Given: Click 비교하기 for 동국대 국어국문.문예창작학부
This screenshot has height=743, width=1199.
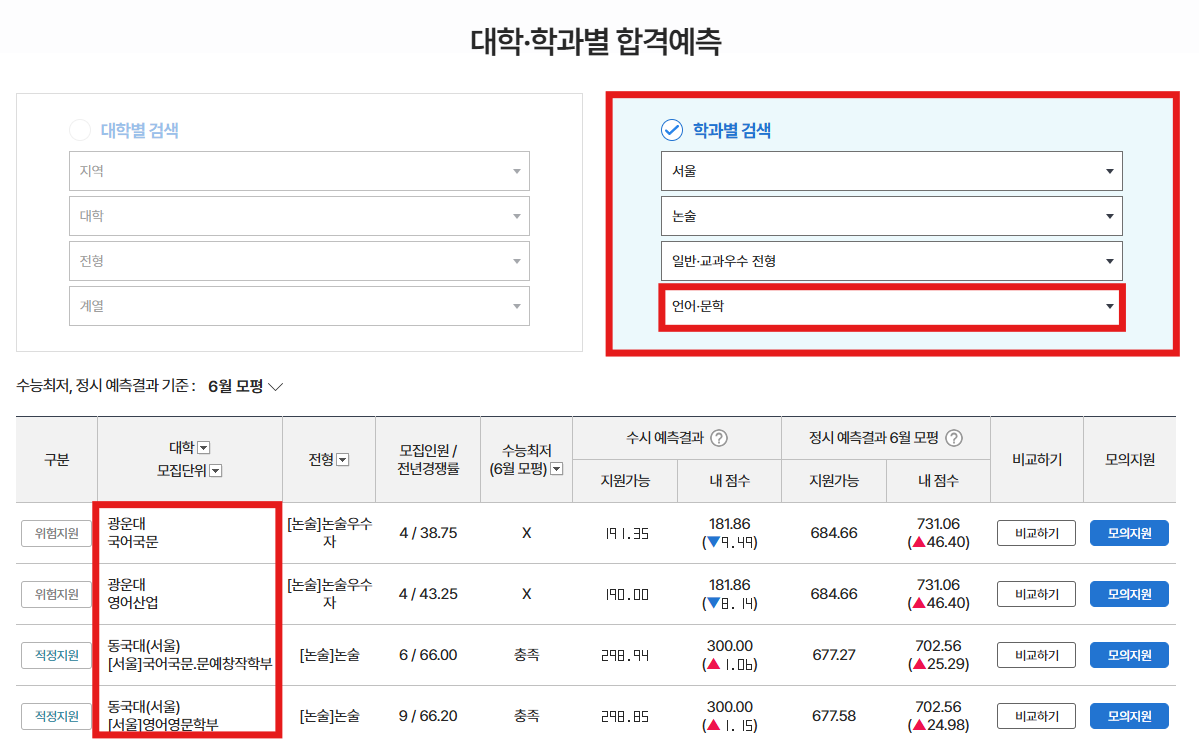Looking at the screenshot, I should (1036, 655).
